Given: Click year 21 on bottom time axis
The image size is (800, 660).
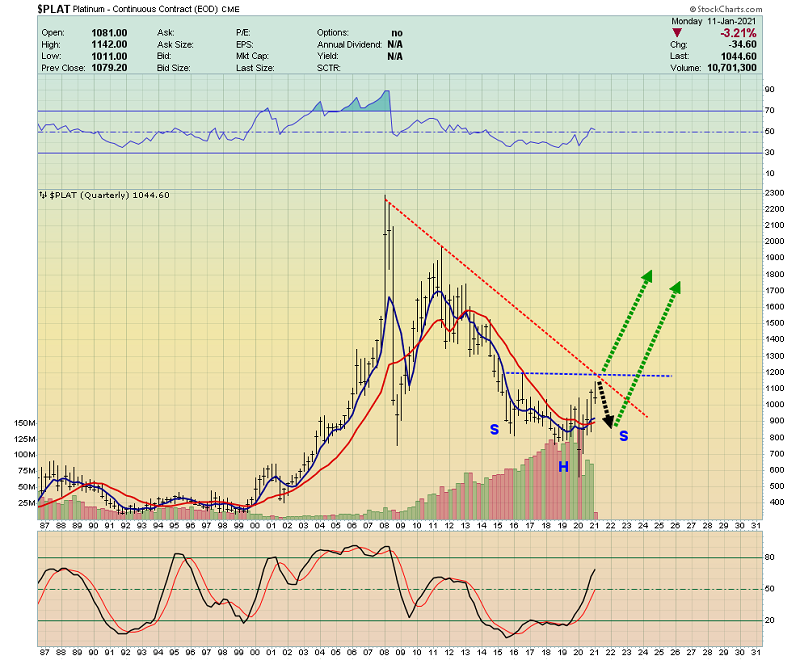Looking at the screenshot, I should pos(594,526).
